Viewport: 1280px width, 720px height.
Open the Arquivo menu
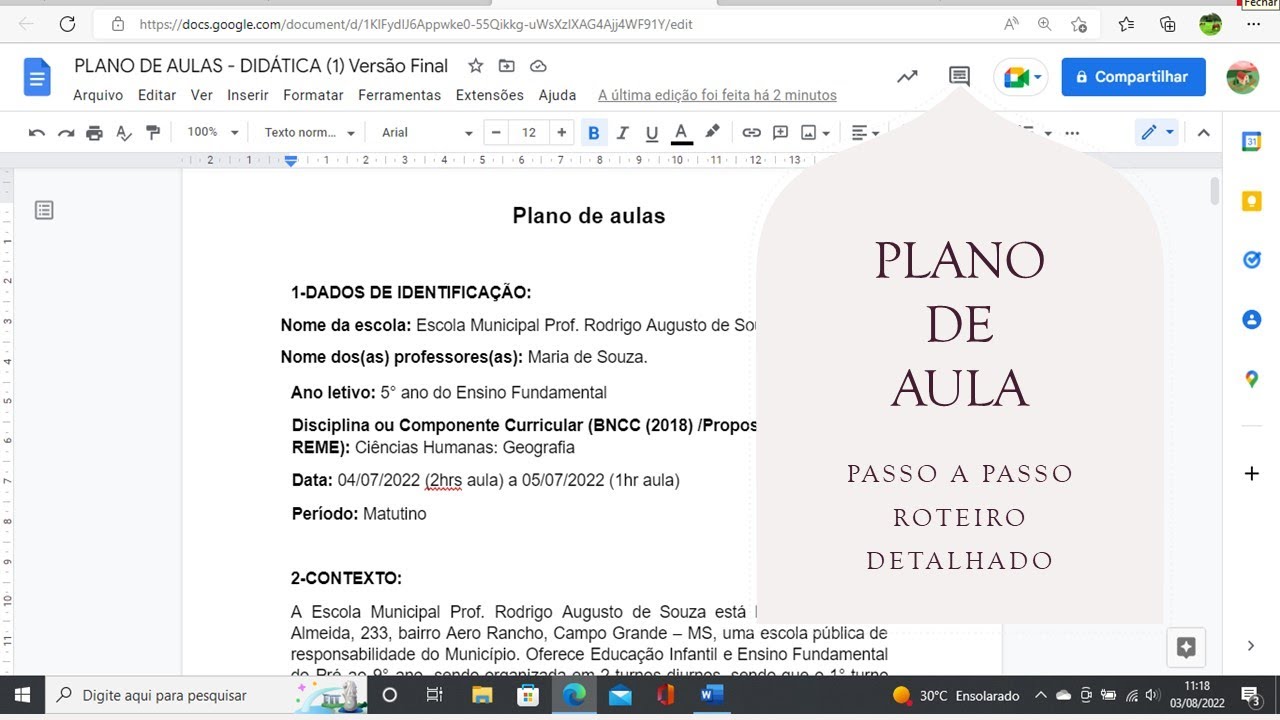point(98,95)
